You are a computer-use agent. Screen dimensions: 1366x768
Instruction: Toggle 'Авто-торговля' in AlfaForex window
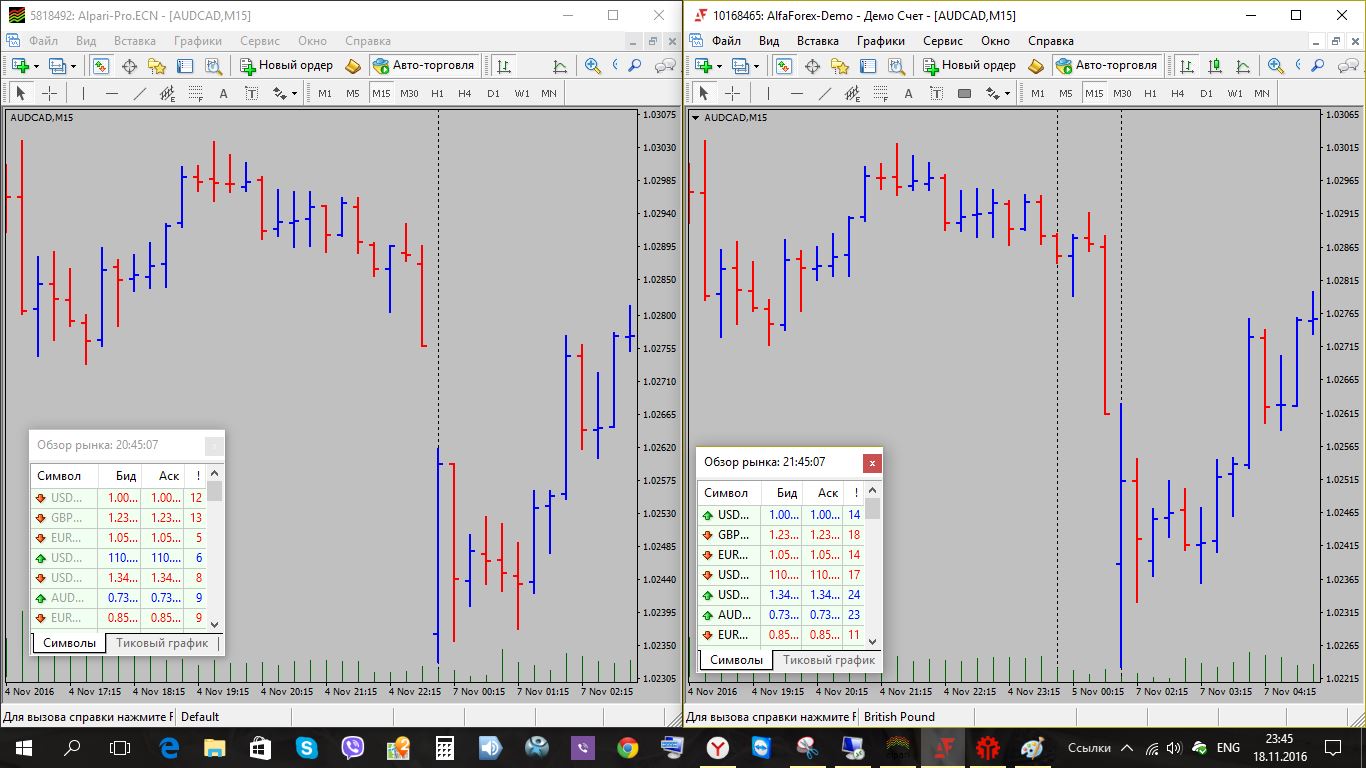tap(1106, 66)
